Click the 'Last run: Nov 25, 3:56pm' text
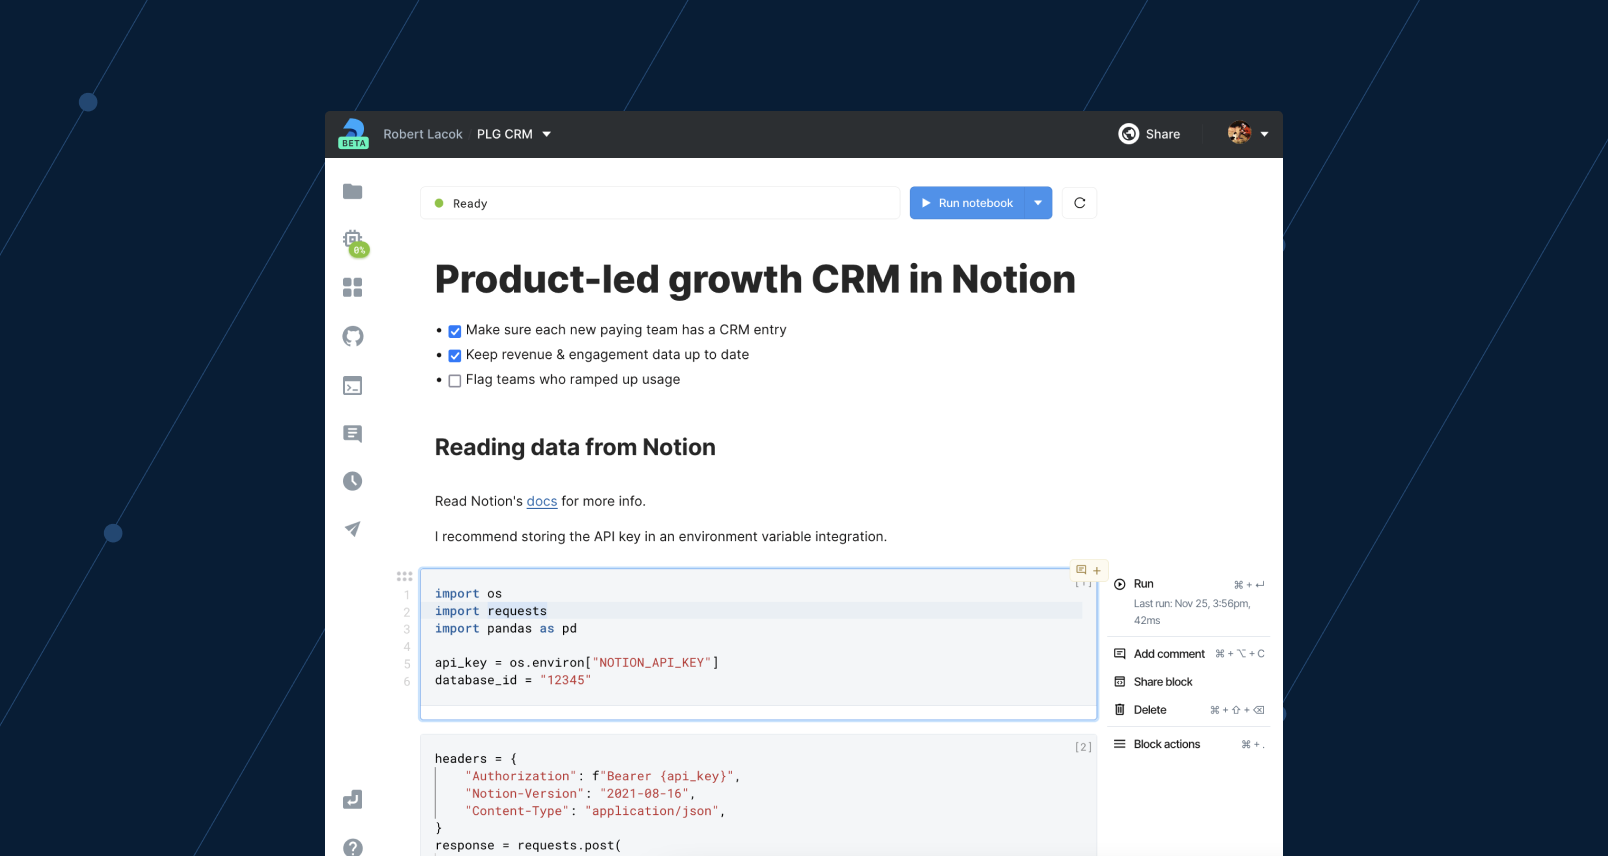The image size is (1608, 856). tap(1192, 612)
